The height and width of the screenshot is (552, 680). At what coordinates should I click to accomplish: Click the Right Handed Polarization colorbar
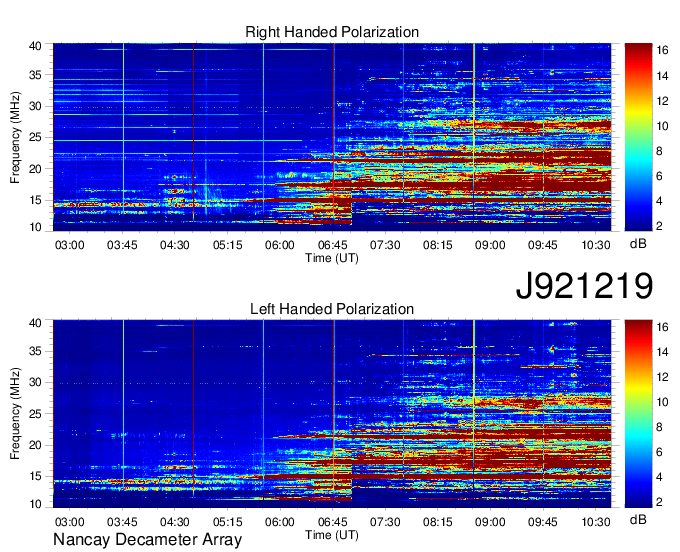tap(638, 137)
